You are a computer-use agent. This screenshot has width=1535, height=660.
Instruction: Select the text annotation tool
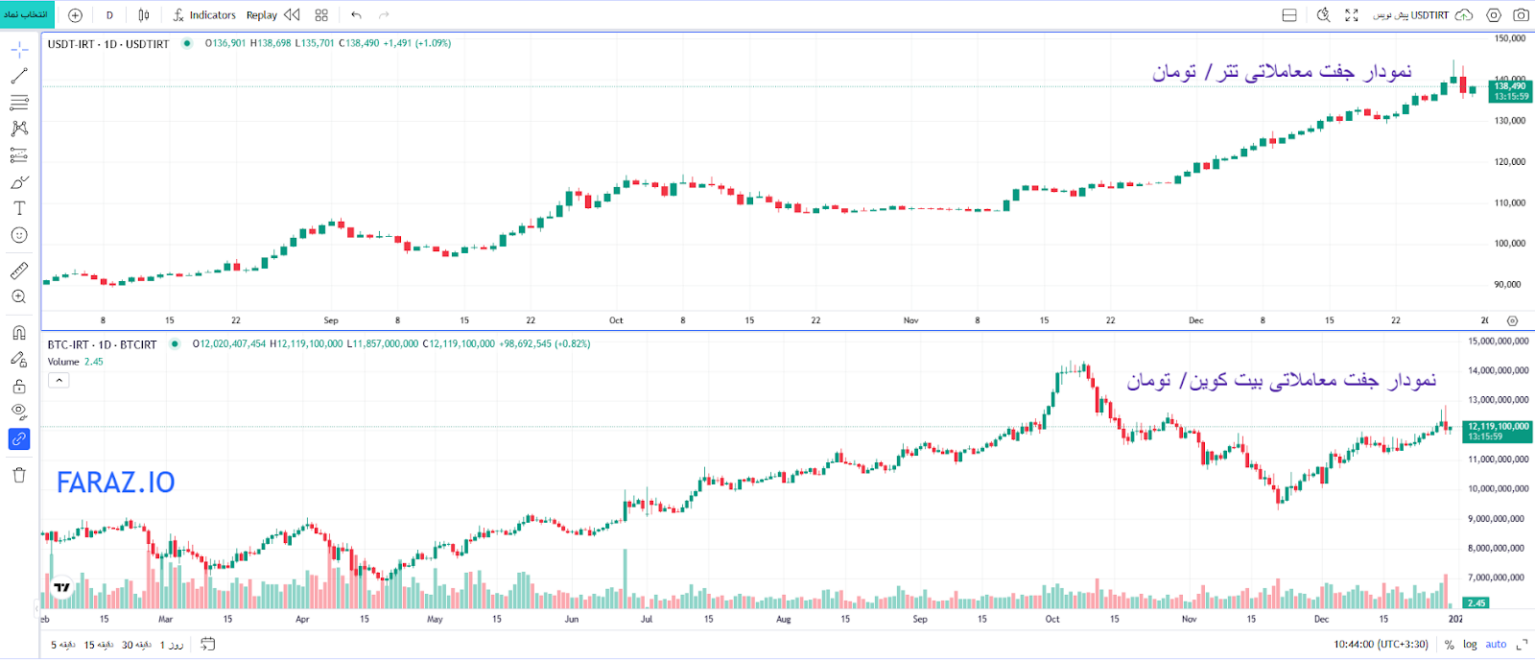pos(19,208)
